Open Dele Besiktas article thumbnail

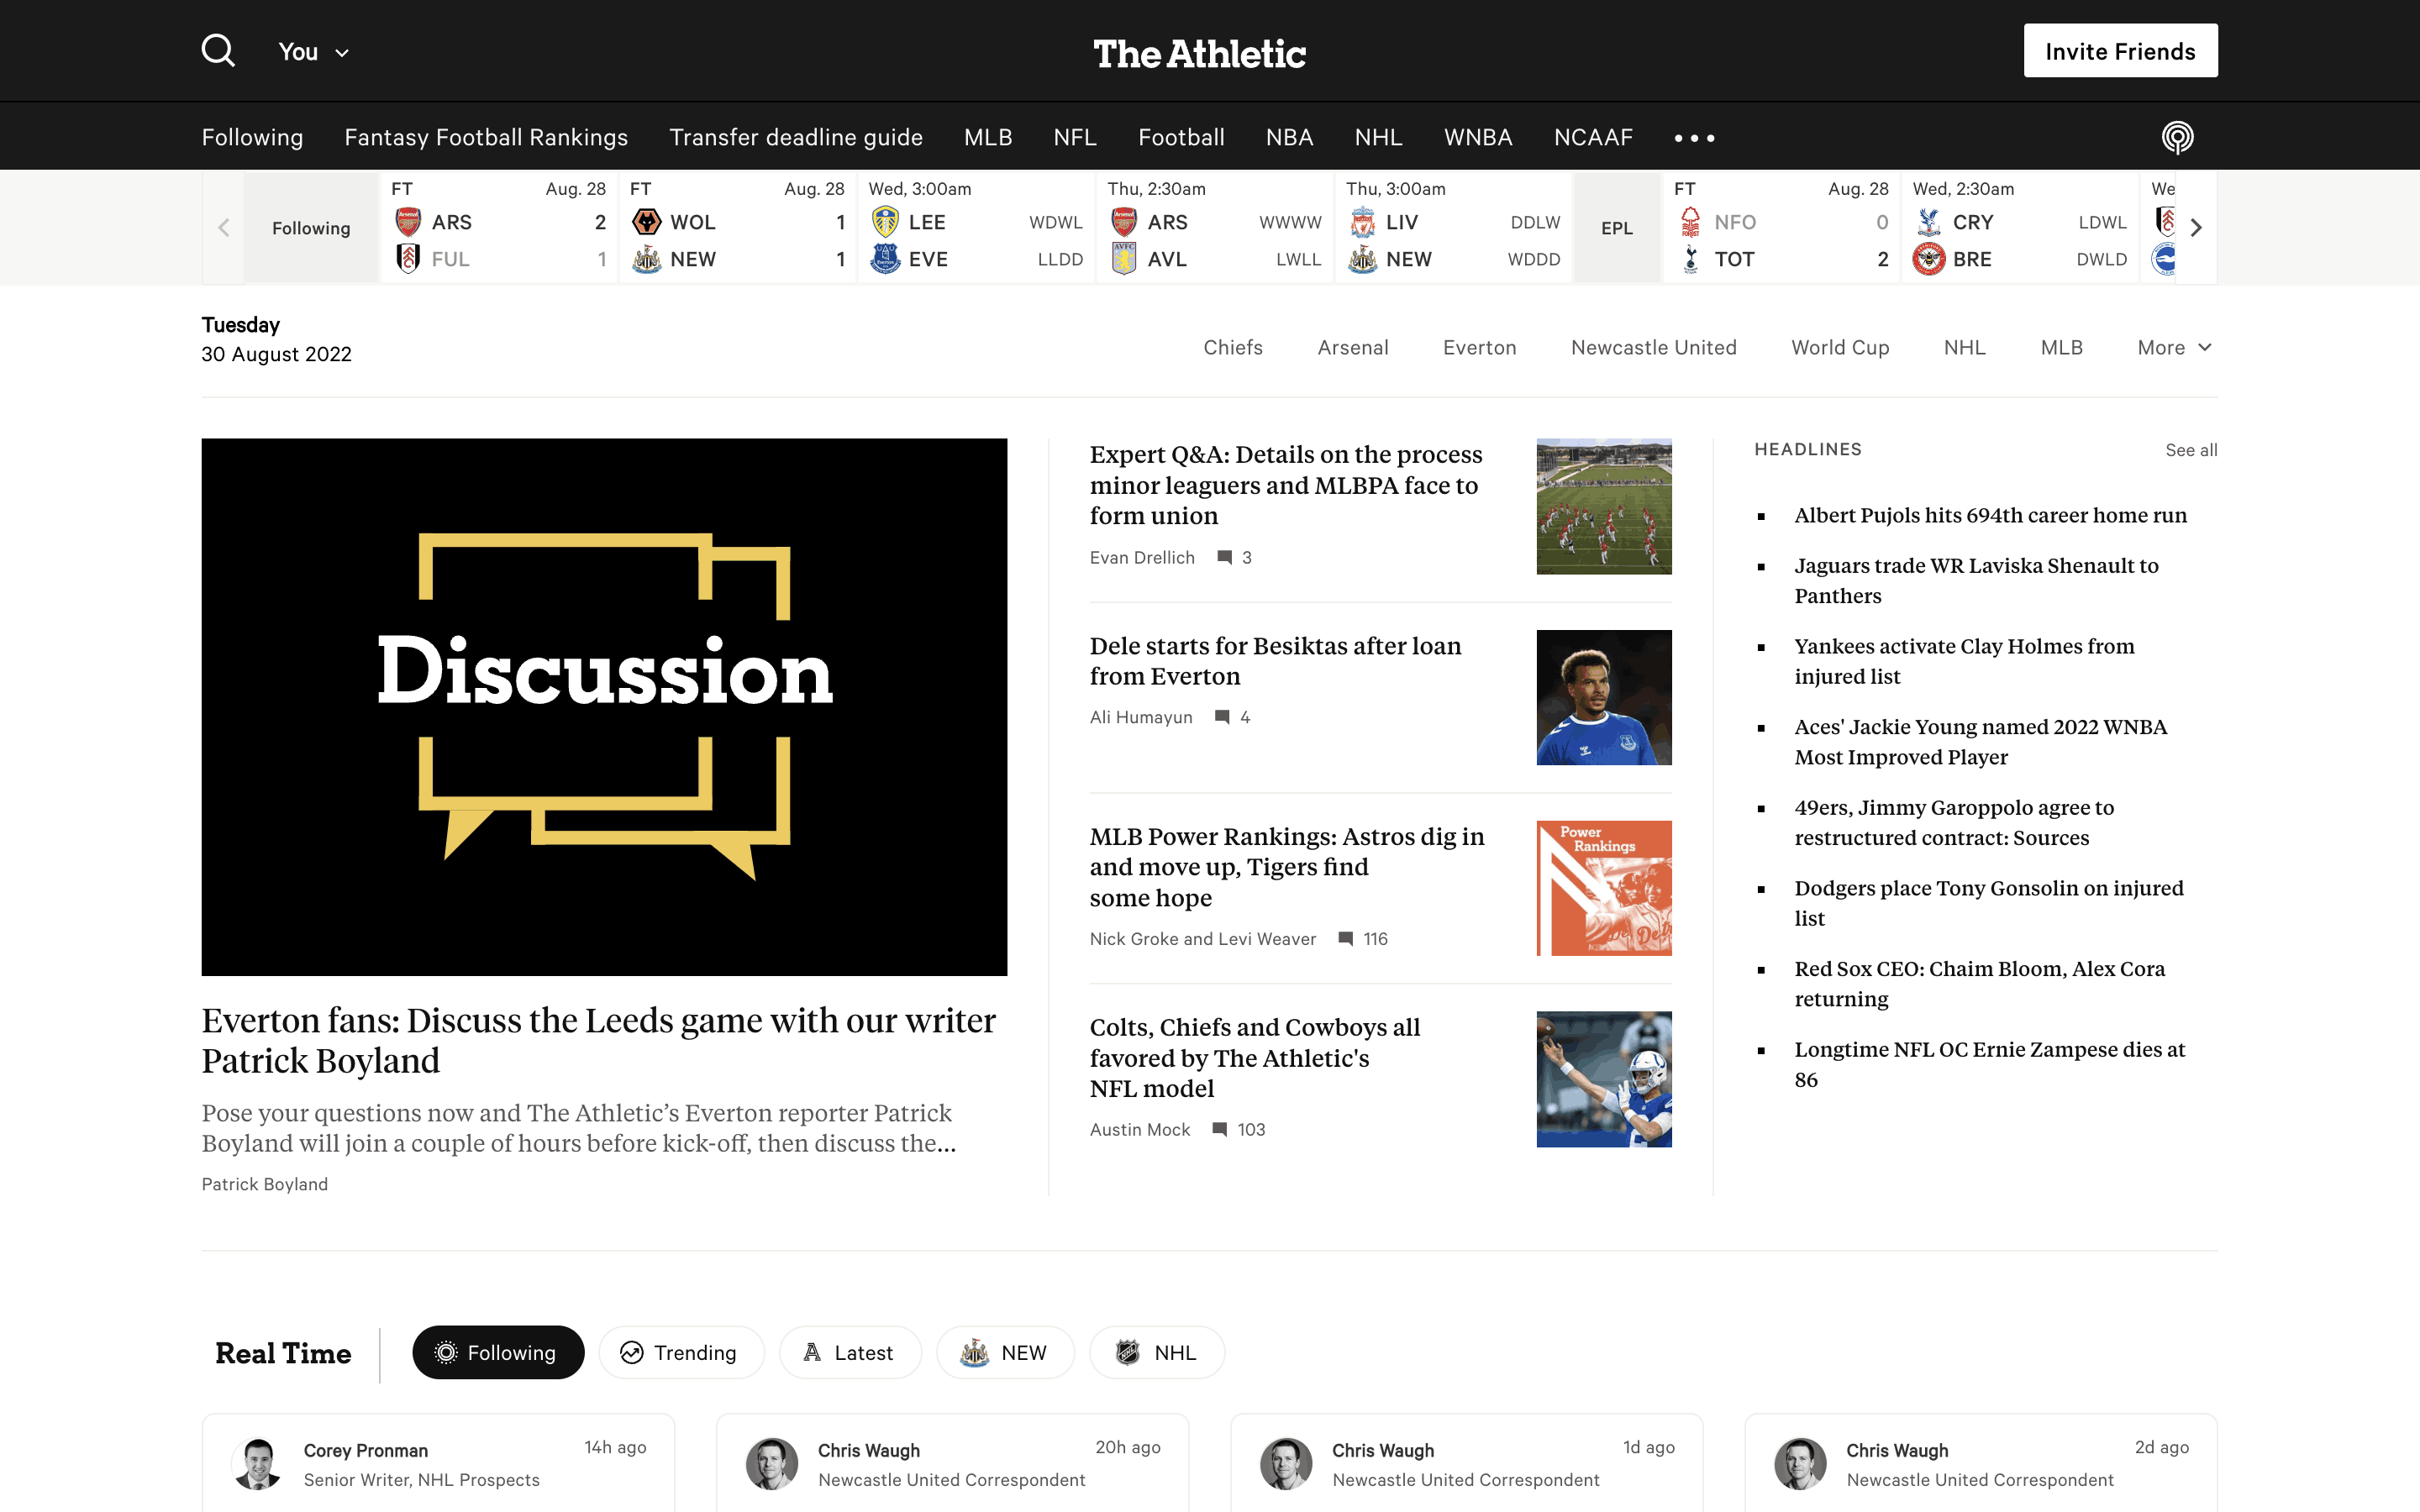point(1603,697)
